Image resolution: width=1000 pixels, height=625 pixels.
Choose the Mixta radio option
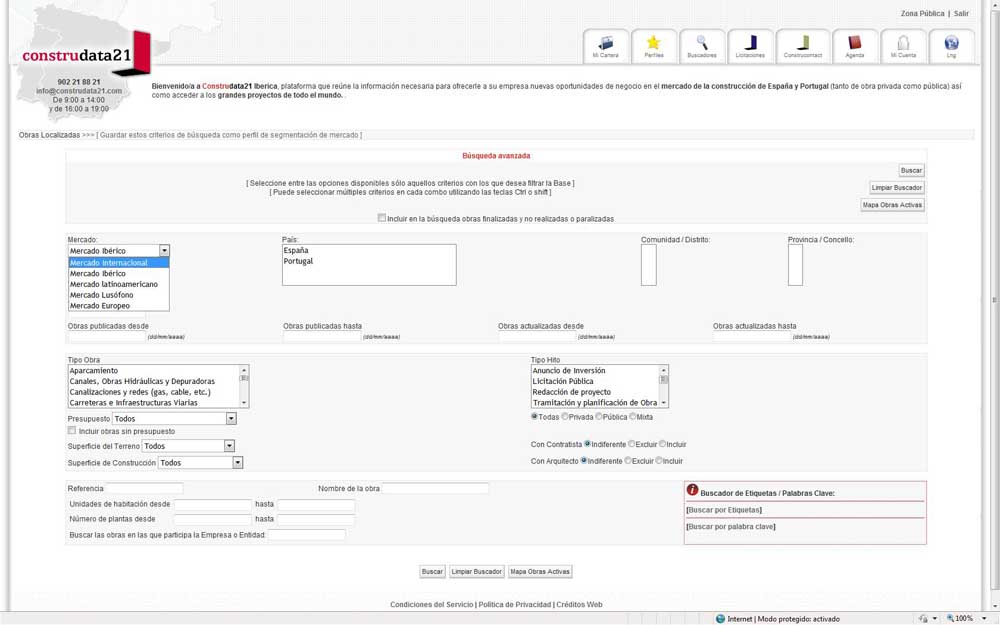click(633, 416)
